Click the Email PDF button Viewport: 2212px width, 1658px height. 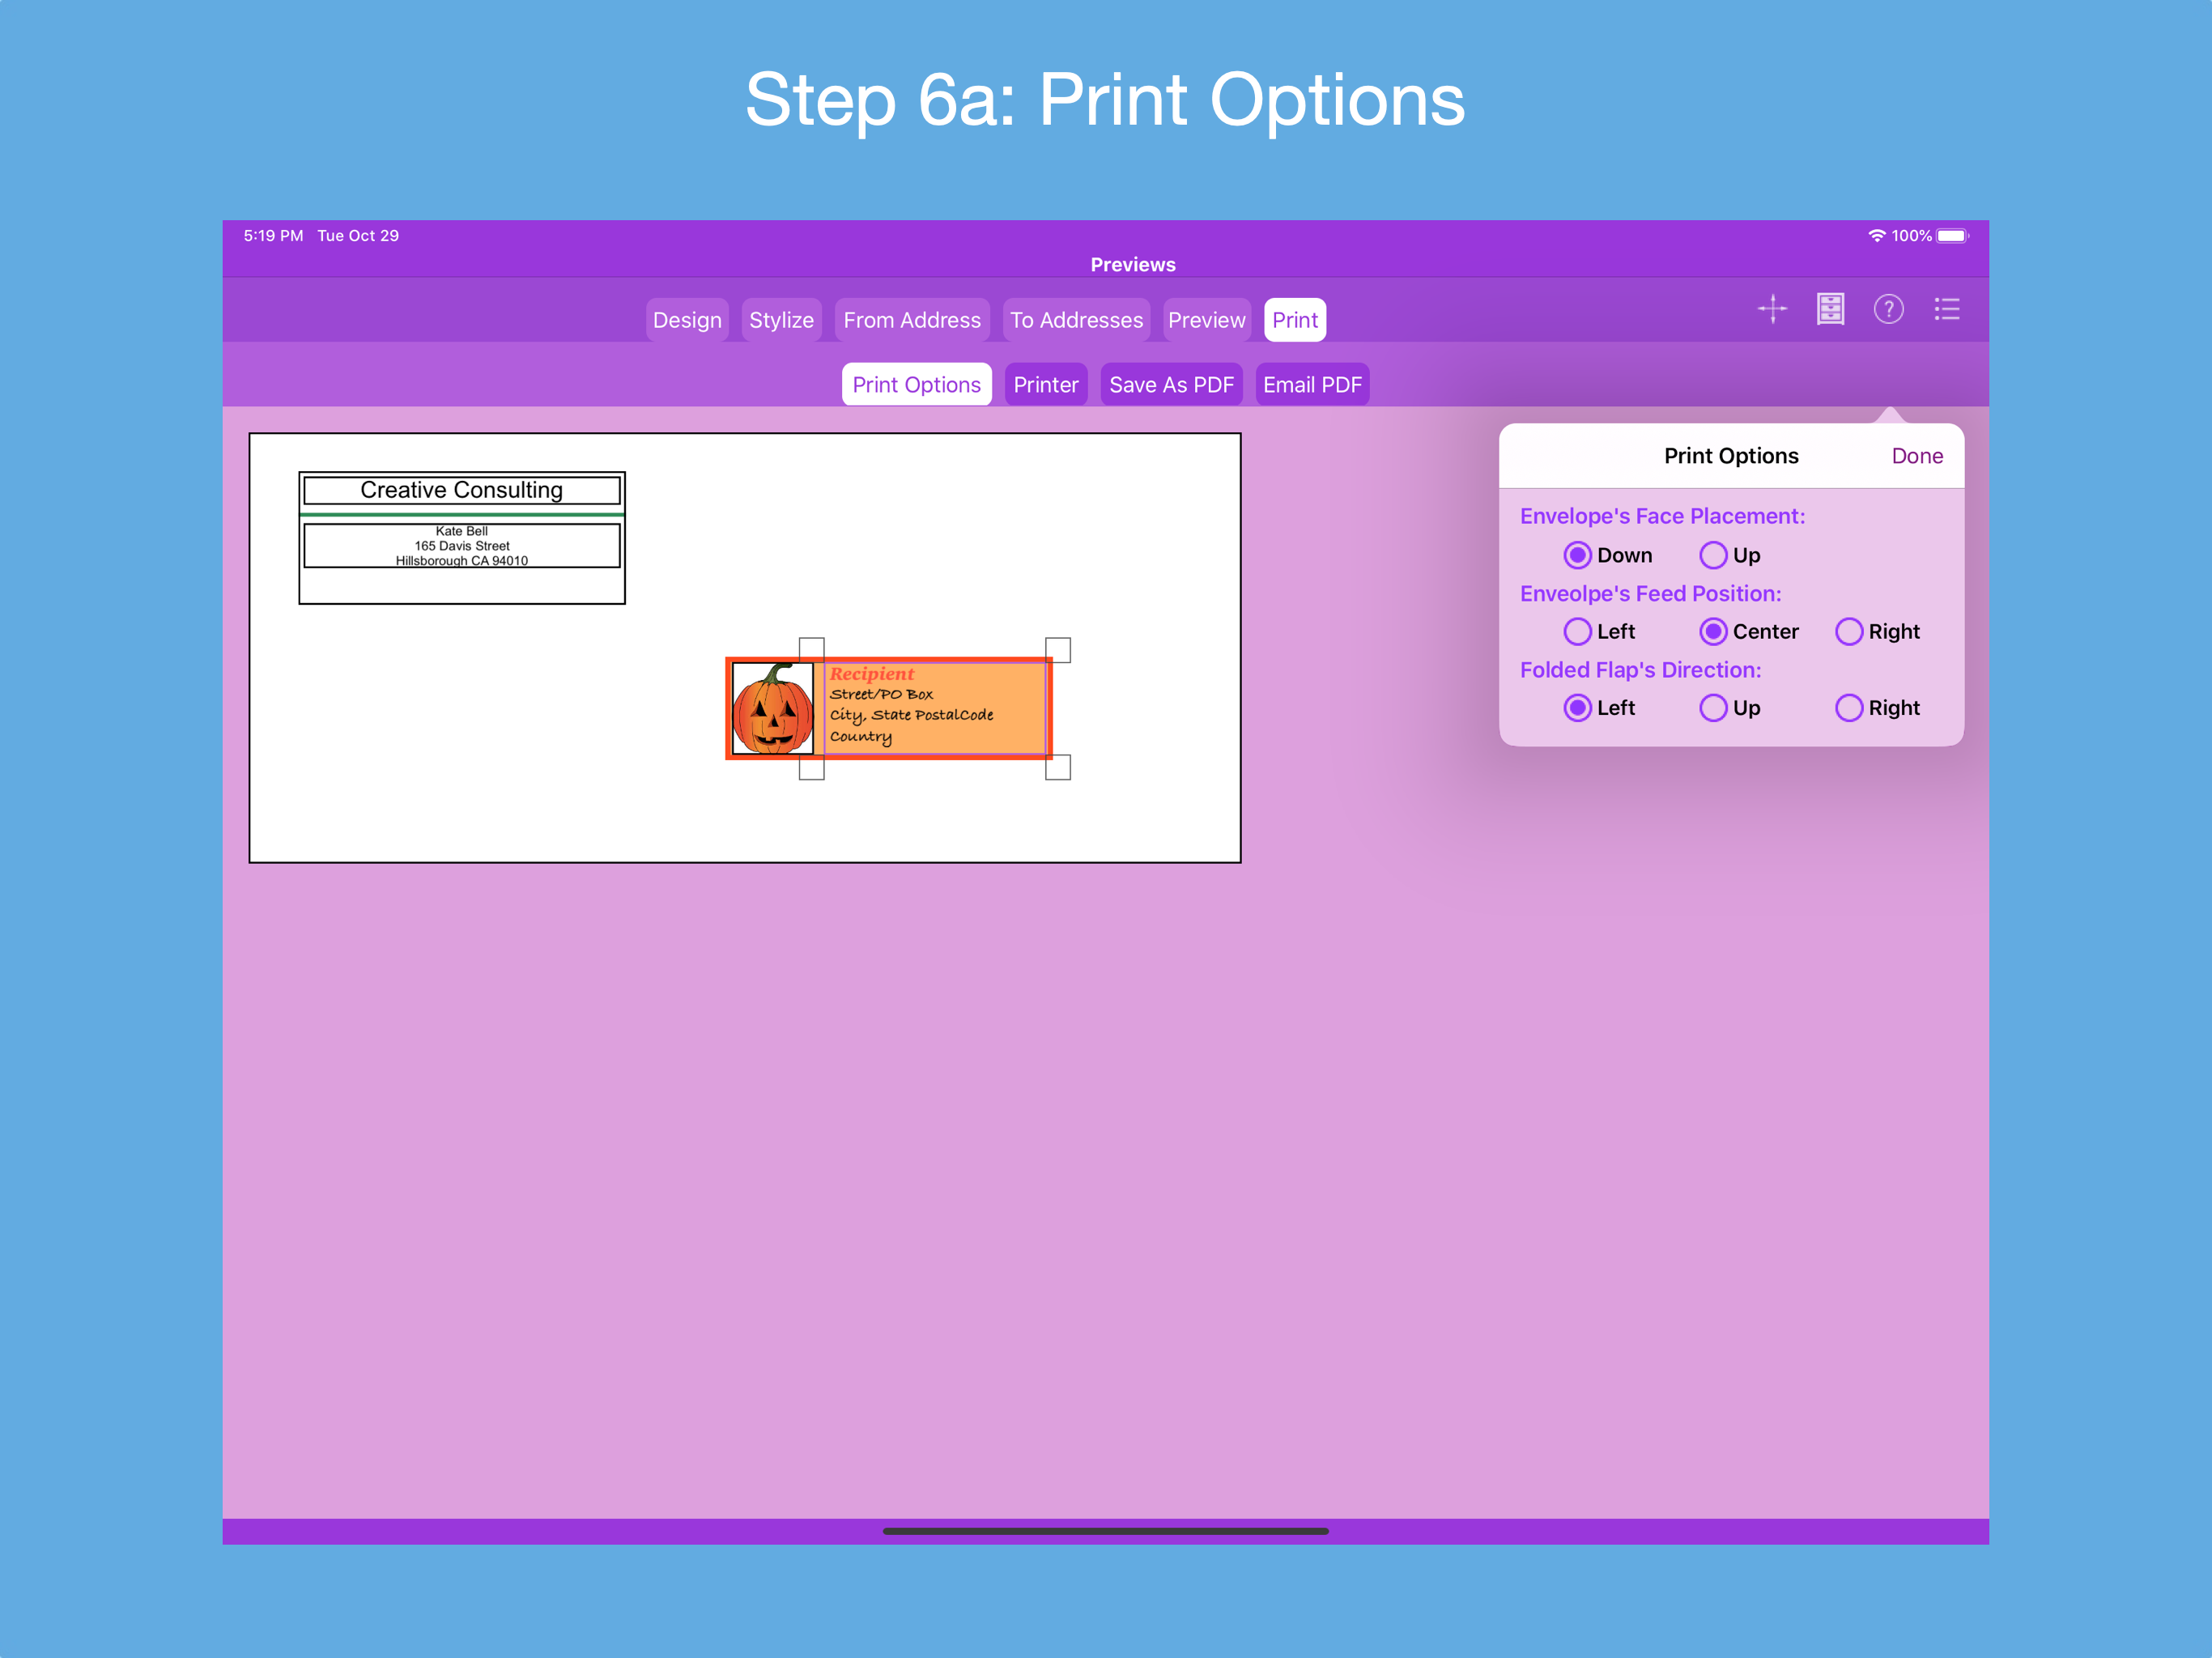point(1312,385)
